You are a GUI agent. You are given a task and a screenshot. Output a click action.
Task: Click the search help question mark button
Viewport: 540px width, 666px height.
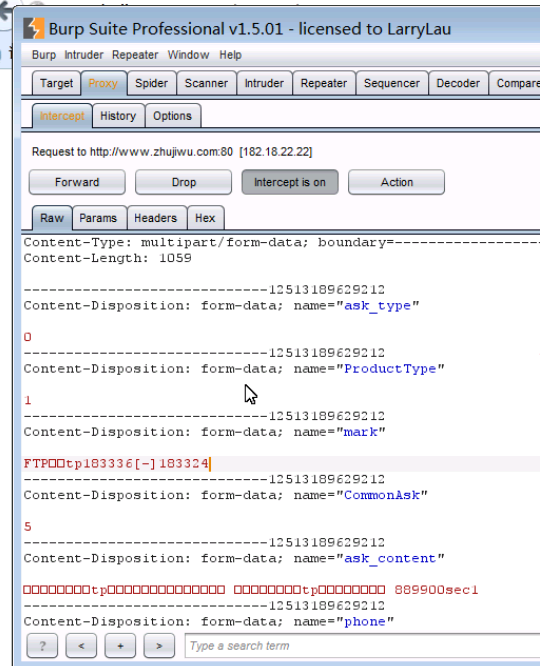point(42,646)
